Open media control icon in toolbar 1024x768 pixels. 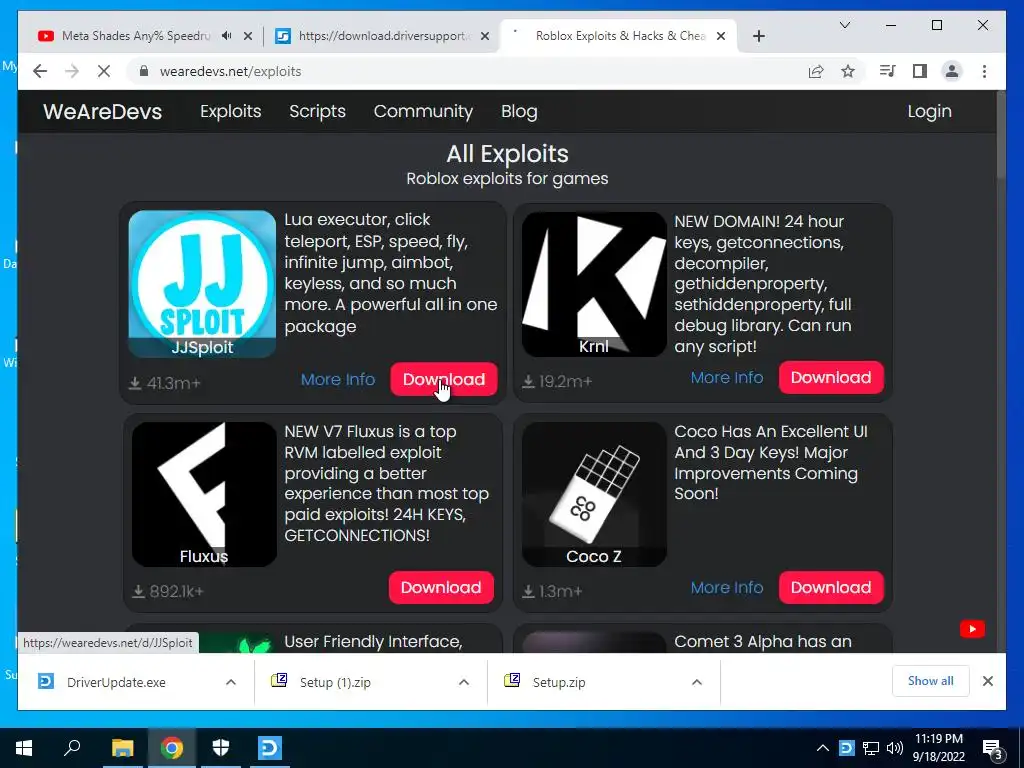(888, 71)
